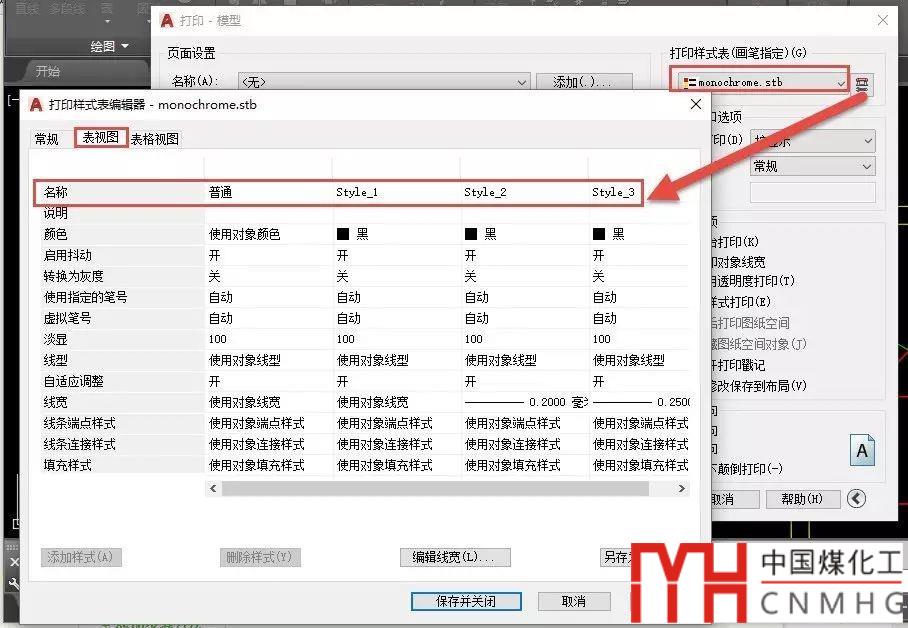Click the collapse arrow beside 帮助(H)

[856, 499]
